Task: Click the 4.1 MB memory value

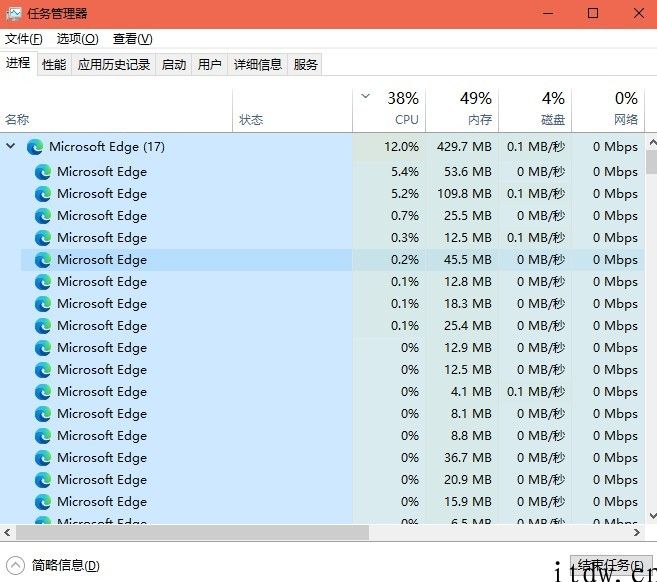Action: point(471,392)
